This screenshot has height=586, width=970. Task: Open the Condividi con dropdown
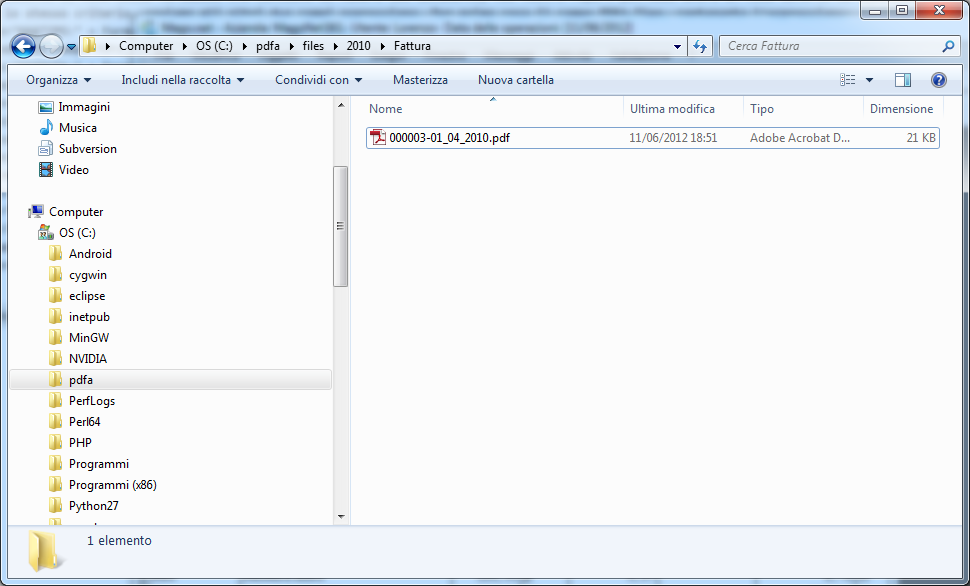[318, 80]
